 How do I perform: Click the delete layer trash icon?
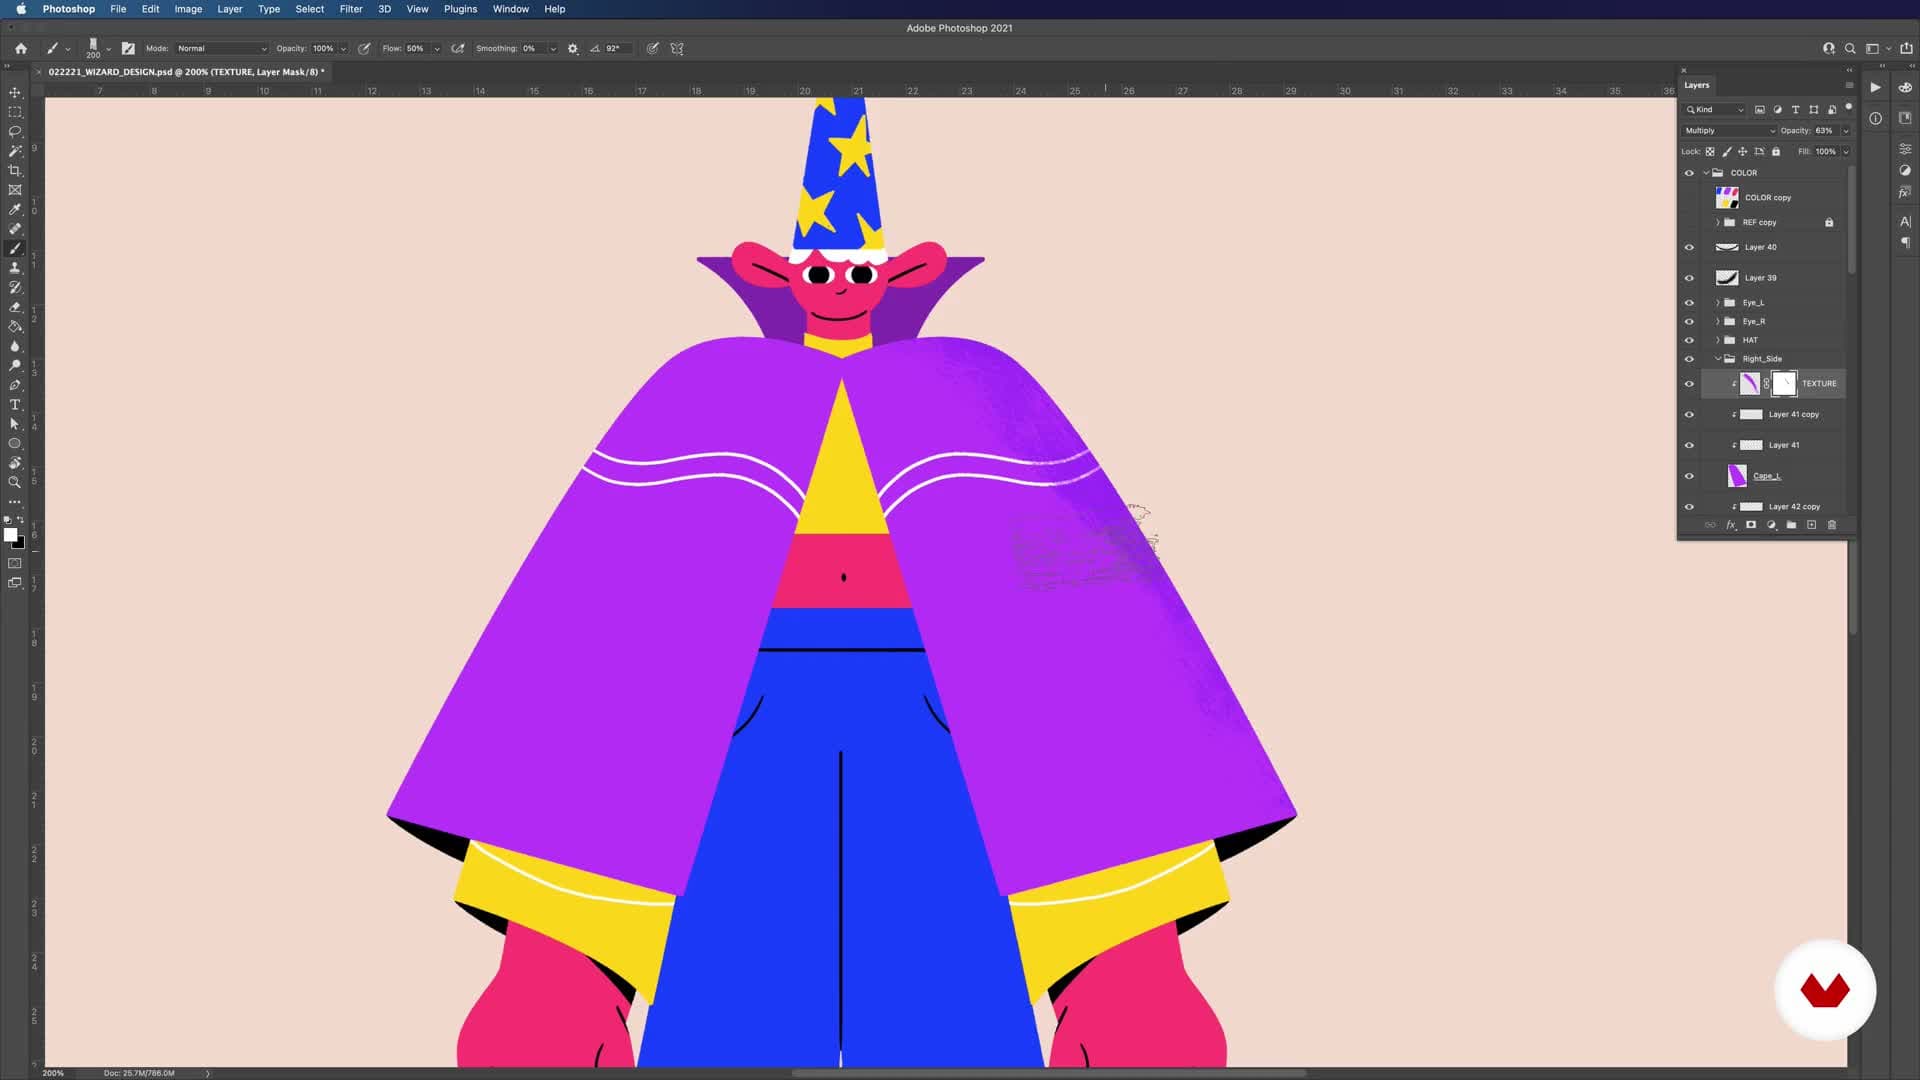point(1832,525)
